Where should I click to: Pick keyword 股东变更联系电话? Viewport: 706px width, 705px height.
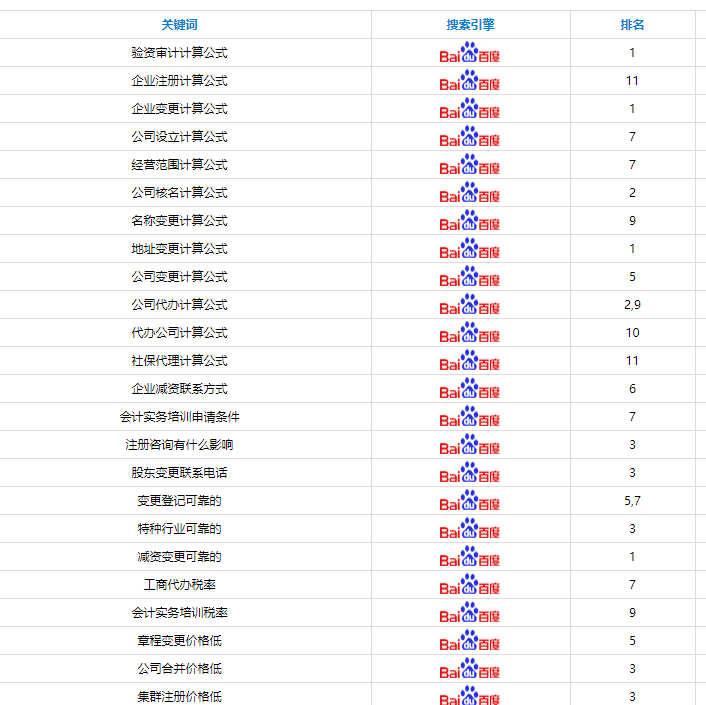[179, 473]
